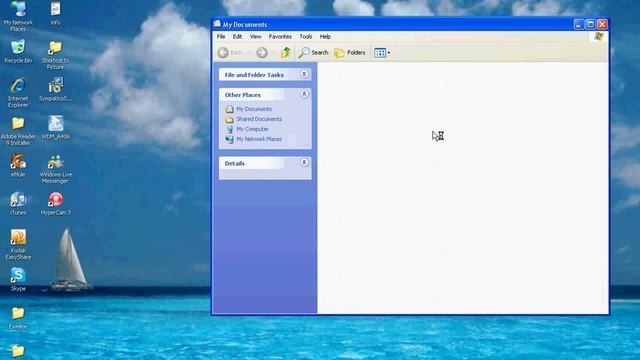Launch HyperCam 3 shortcut

56,203
